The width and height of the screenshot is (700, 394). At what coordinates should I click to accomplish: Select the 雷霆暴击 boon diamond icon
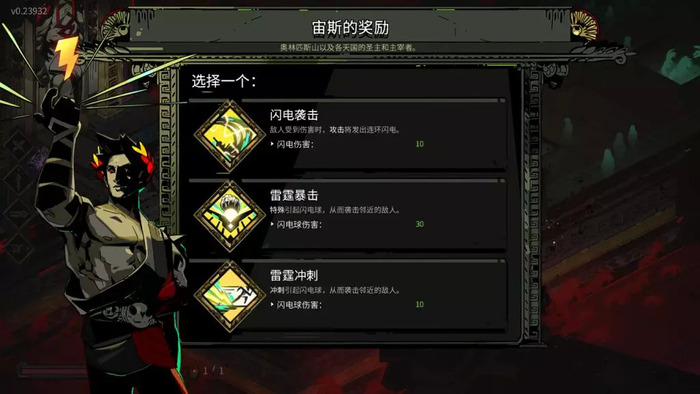230,216
